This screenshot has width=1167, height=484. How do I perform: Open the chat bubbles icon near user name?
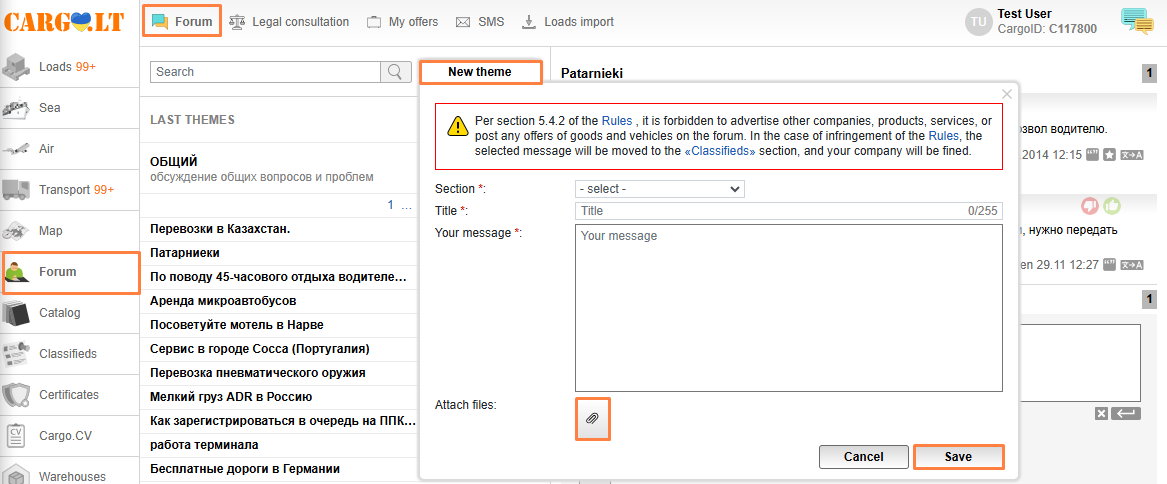[x=1137, y=21]
